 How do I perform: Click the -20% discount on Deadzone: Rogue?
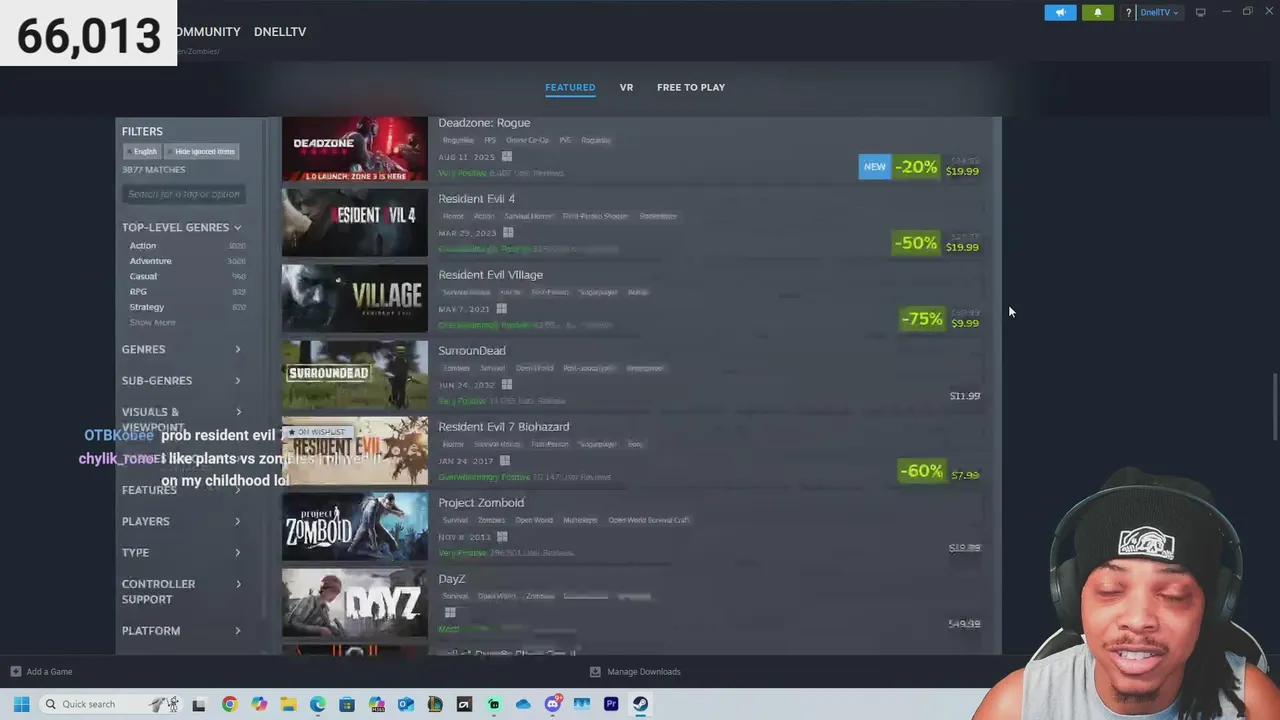(916, 167)
